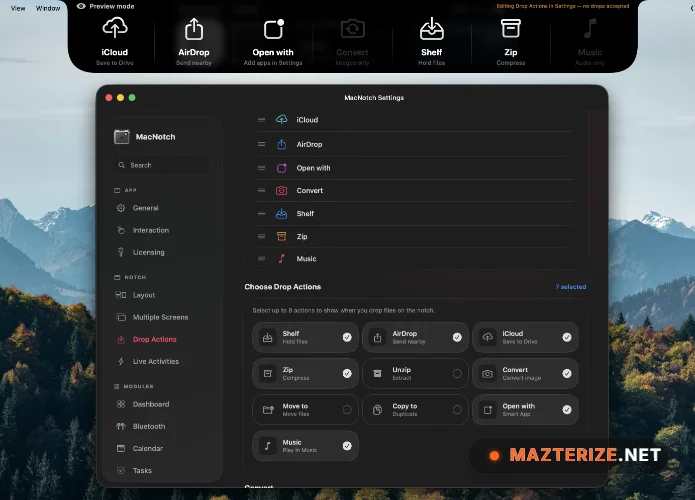Open the Layout settings section
The height and width of the screenshot is (500, 695).
pyautogui.click(x=144, y=295)
